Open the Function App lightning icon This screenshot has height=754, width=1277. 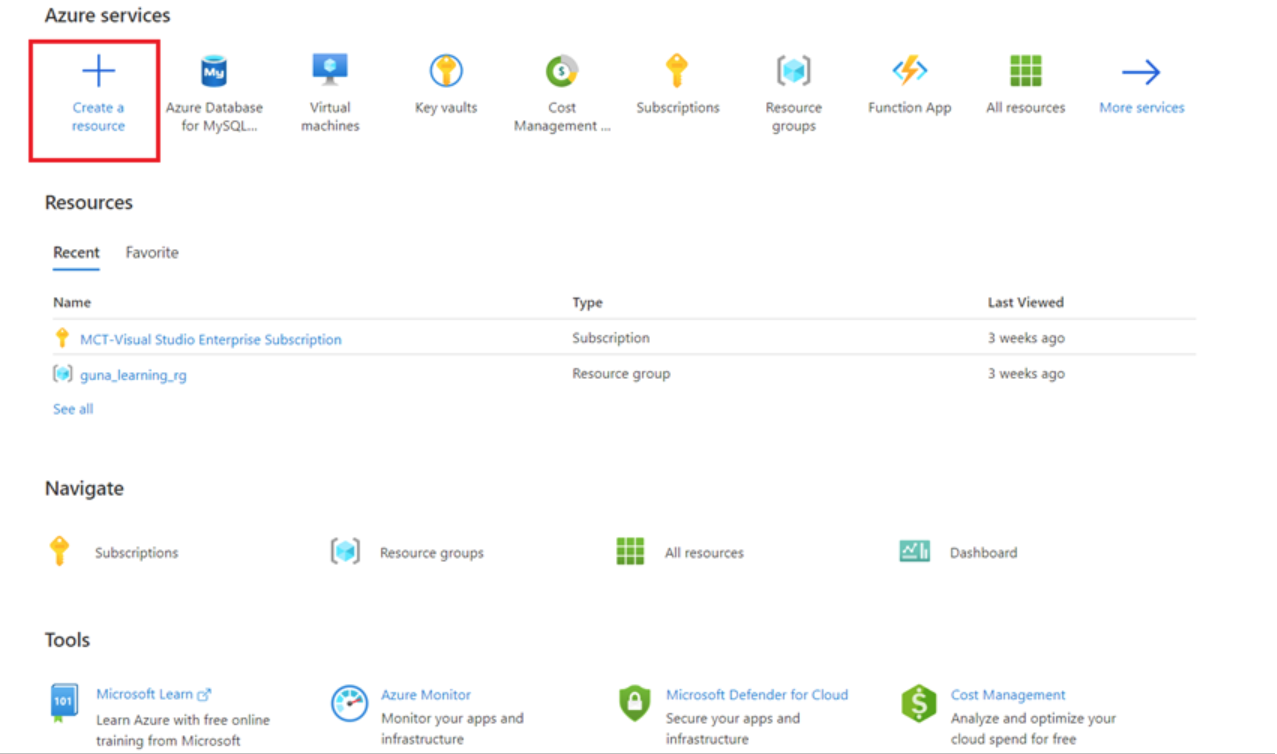[910, 71]
